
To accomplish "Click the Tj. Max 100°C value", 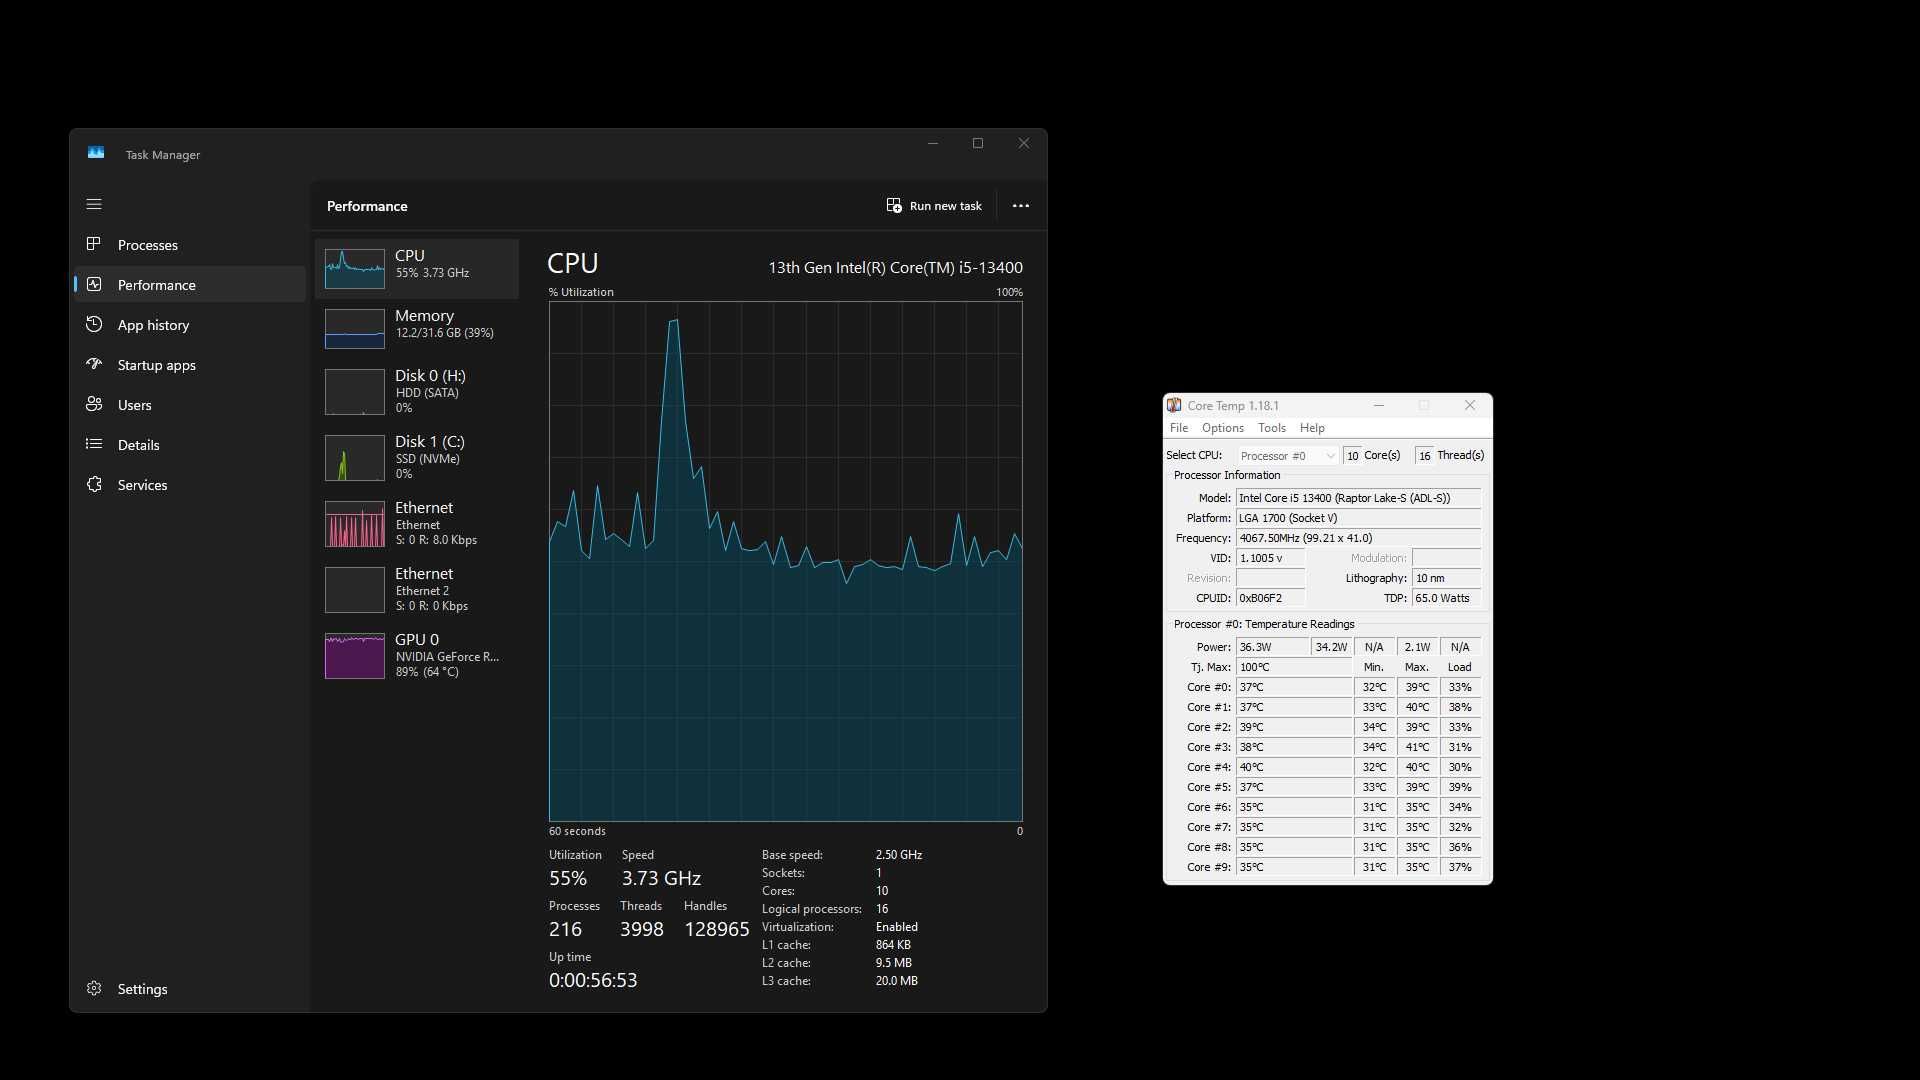I will (1294, 666).
